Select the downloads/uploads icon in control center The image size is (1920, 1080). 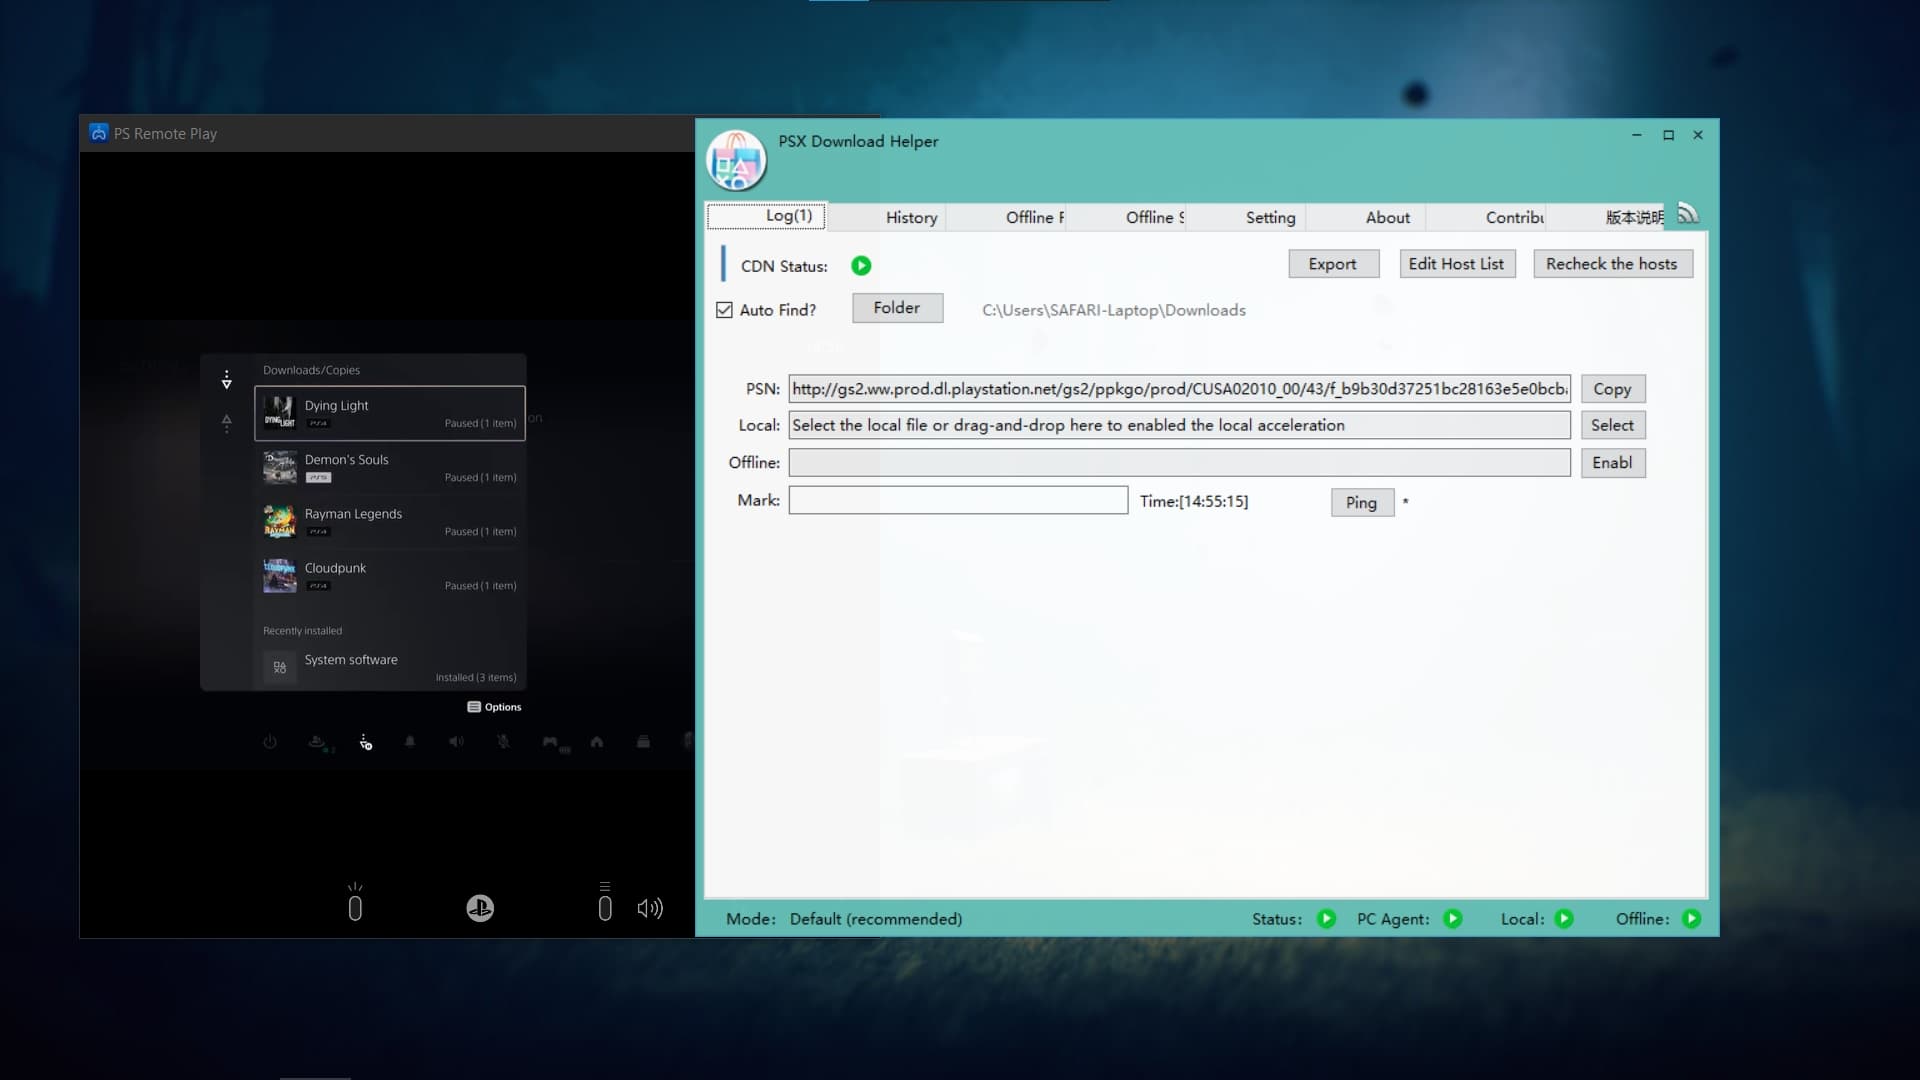[365, 742]
